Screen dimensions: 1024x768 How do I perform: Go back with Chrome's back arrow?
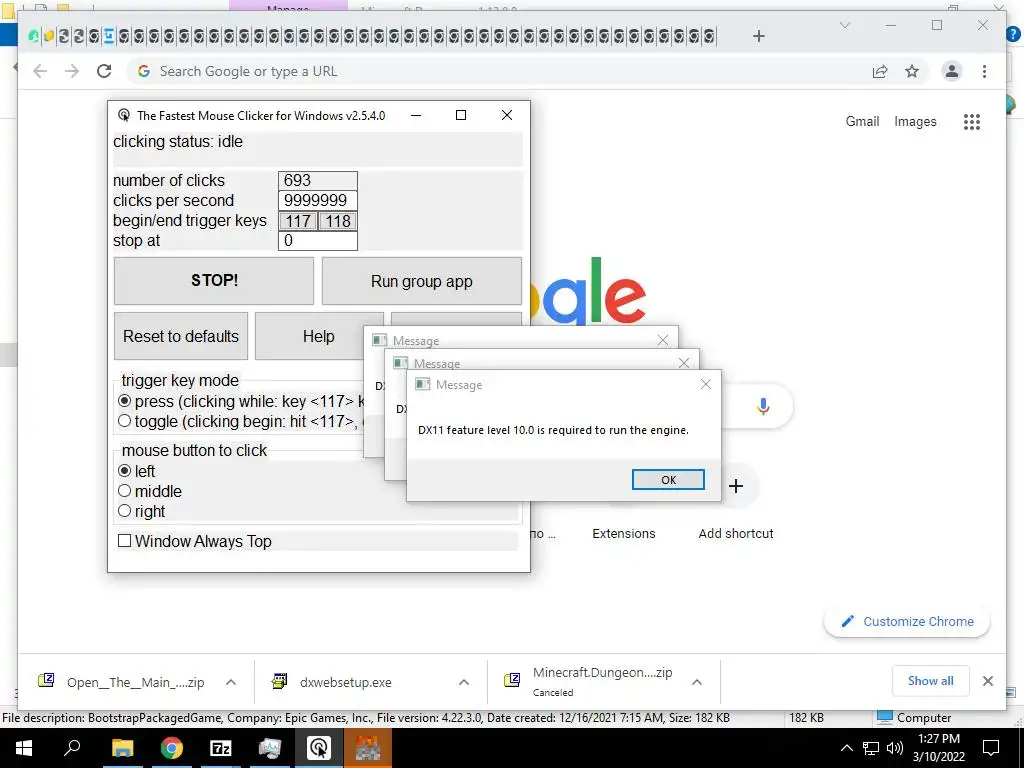pyautogui.click(x=40, y=71)
